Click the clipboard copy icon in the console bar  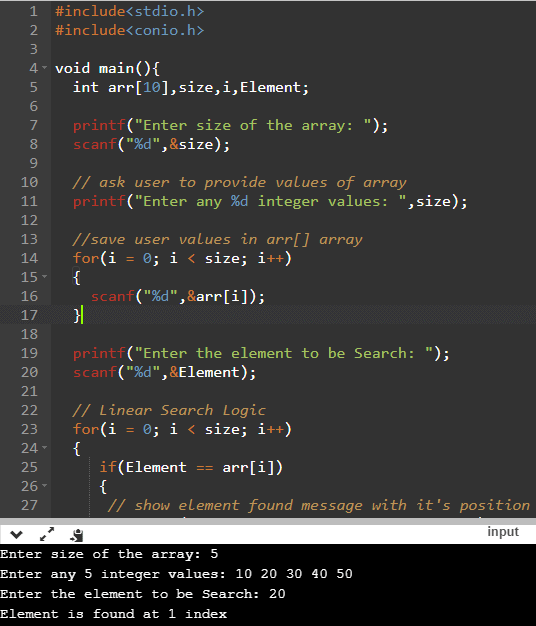coord(77,535)
